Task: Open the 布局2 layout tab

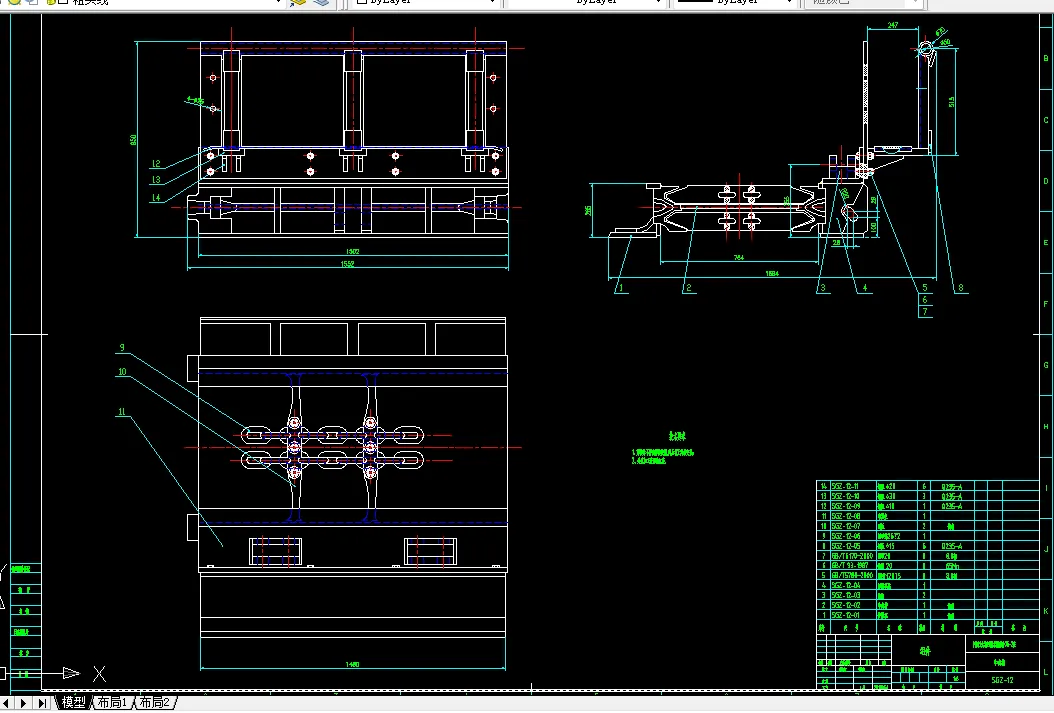Action: coord(155,702)
